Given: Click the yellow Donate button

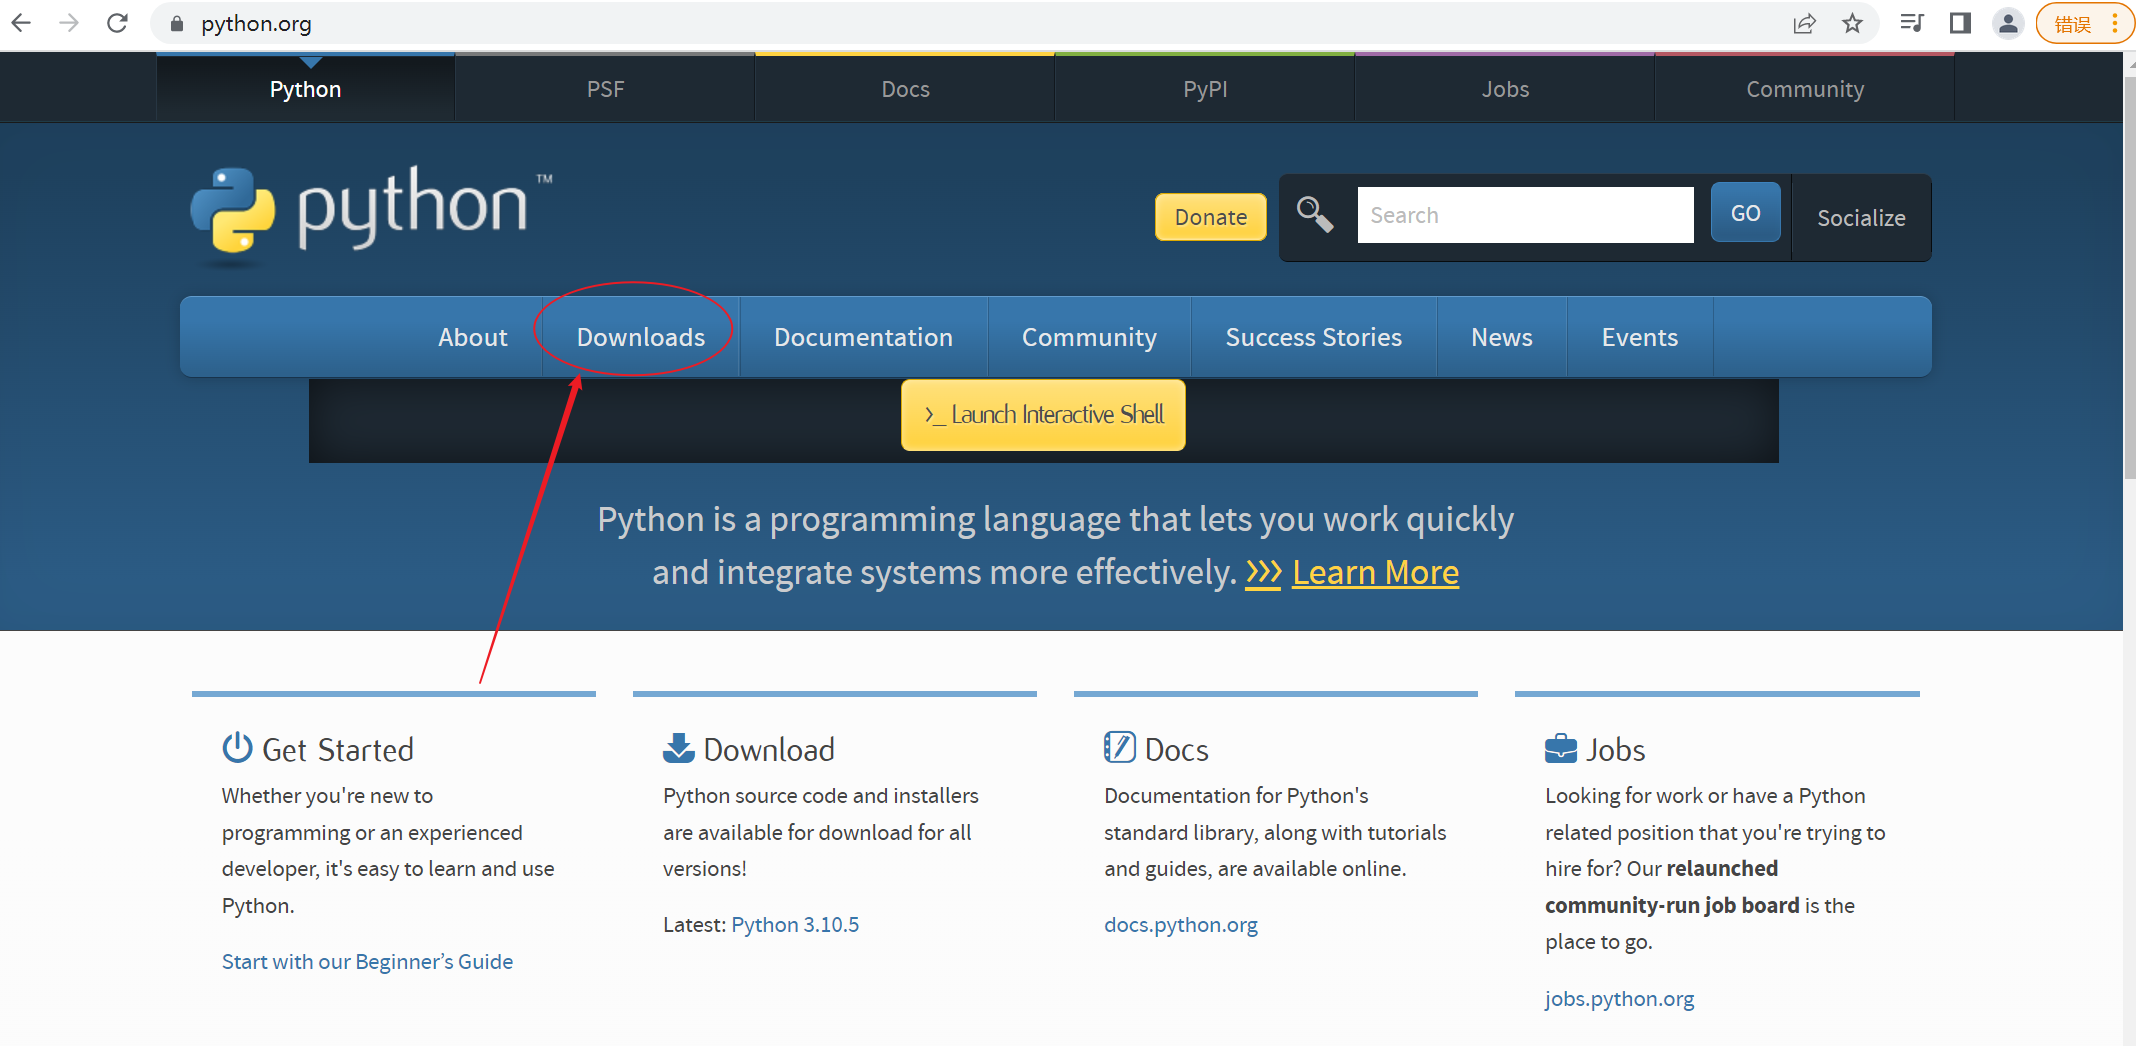Looking at the screenshot, I should 1211,217.
